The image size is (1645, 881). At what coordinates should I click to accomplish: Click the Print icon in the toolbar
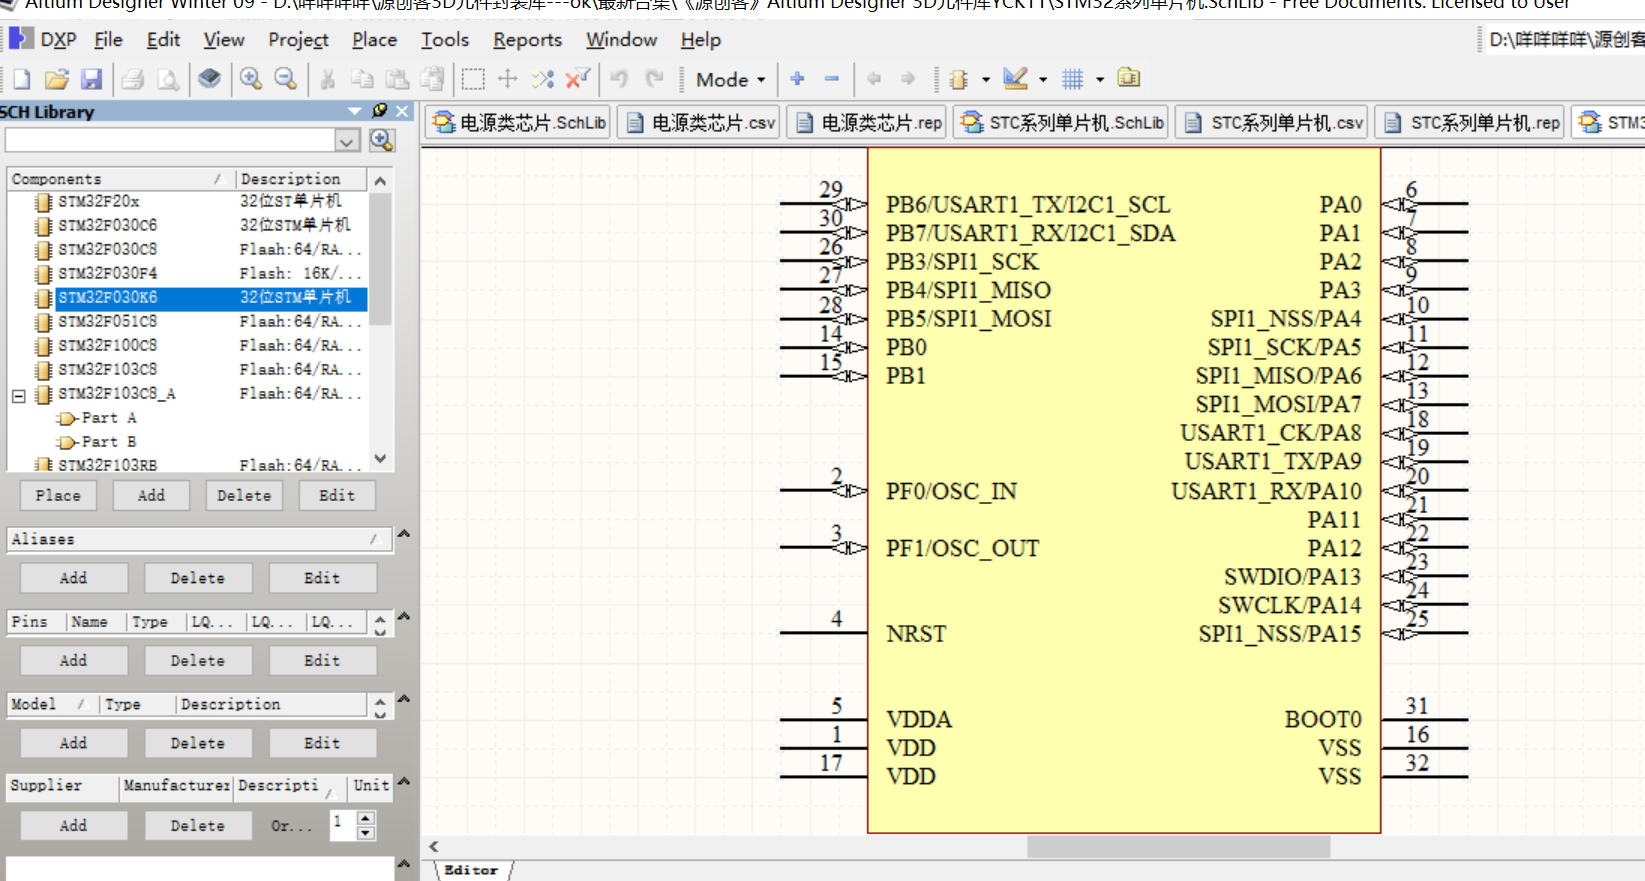133,79
